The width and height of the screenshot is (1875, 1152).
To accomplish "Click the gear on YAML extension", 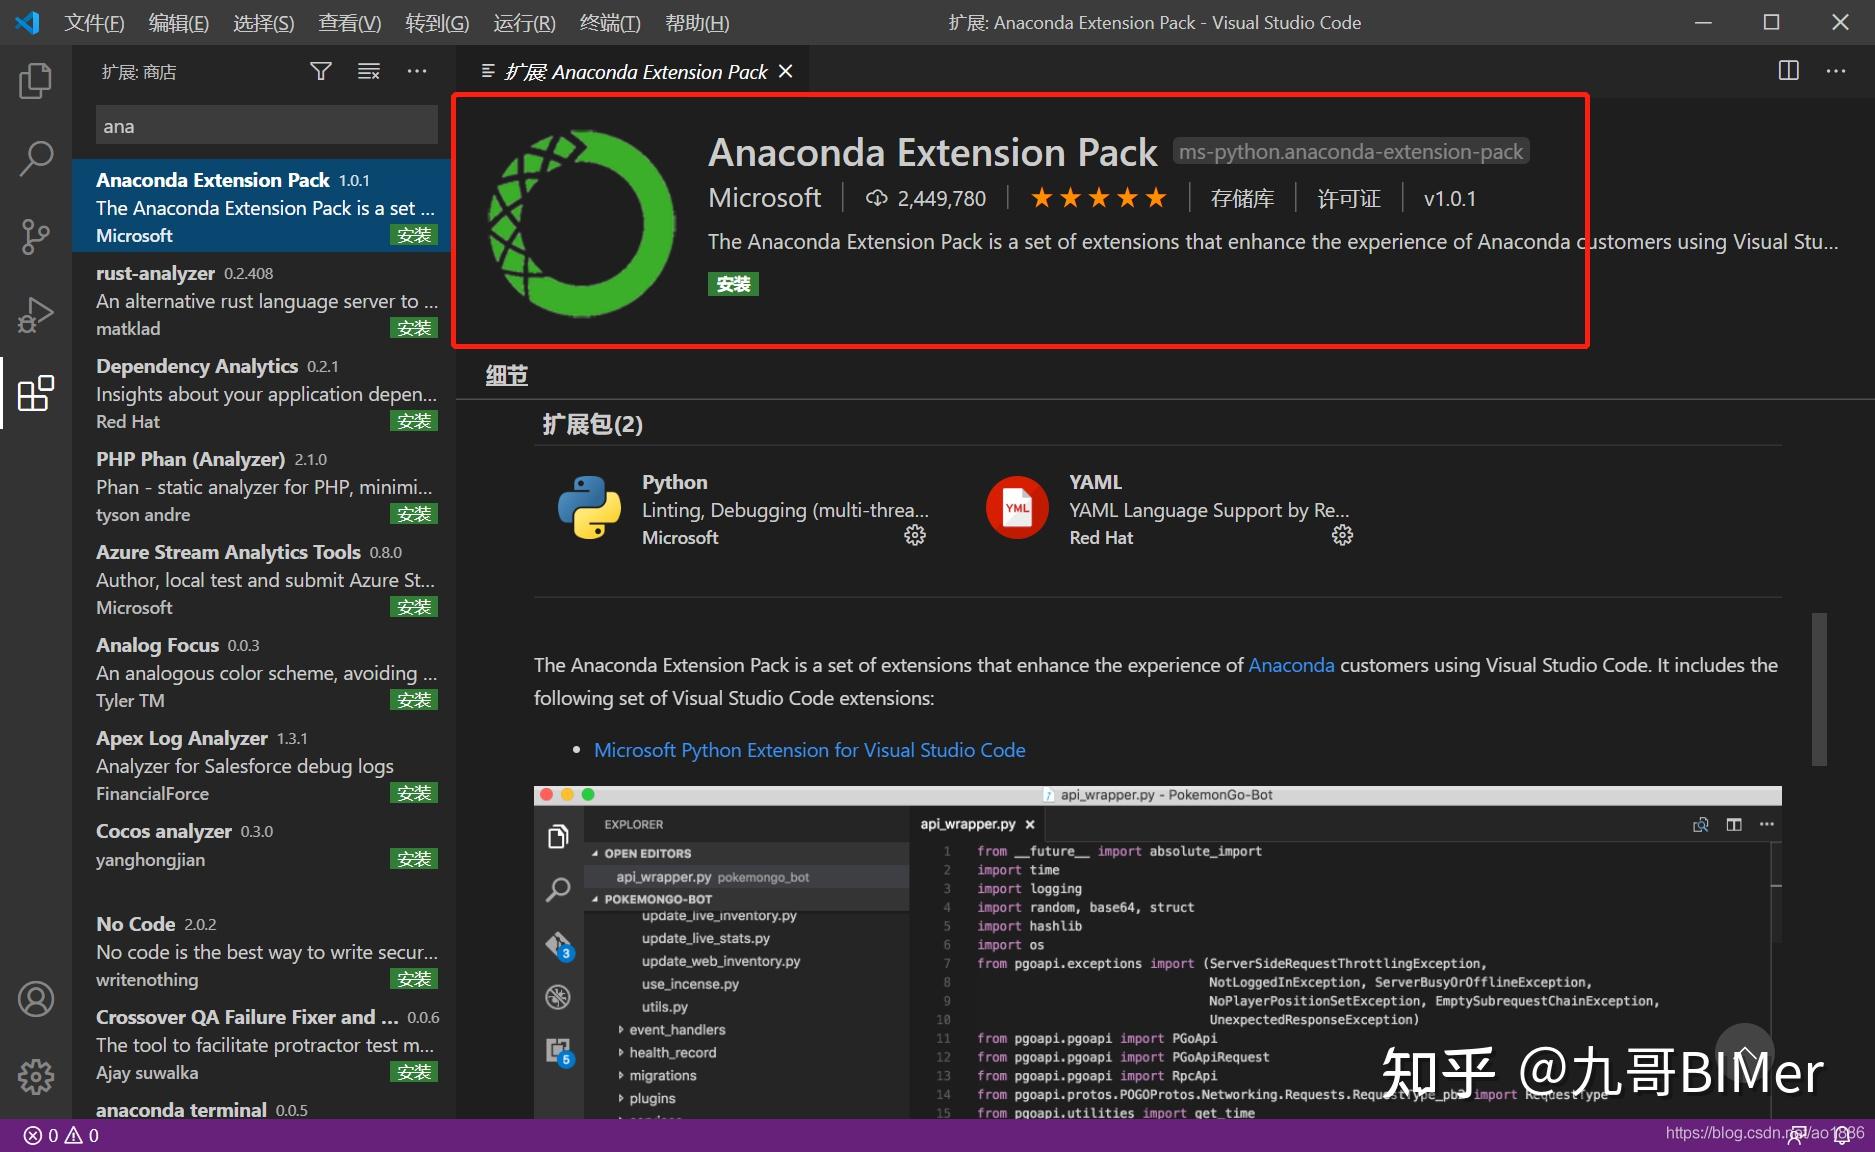I will pyautogui.click(x=1342, y=536).
